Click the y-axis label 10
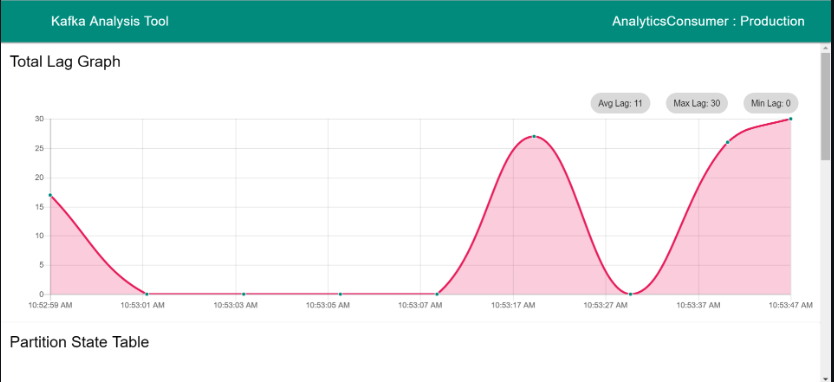Image resolution: width=834 pixels, height=382 pixels. [39, 236]
